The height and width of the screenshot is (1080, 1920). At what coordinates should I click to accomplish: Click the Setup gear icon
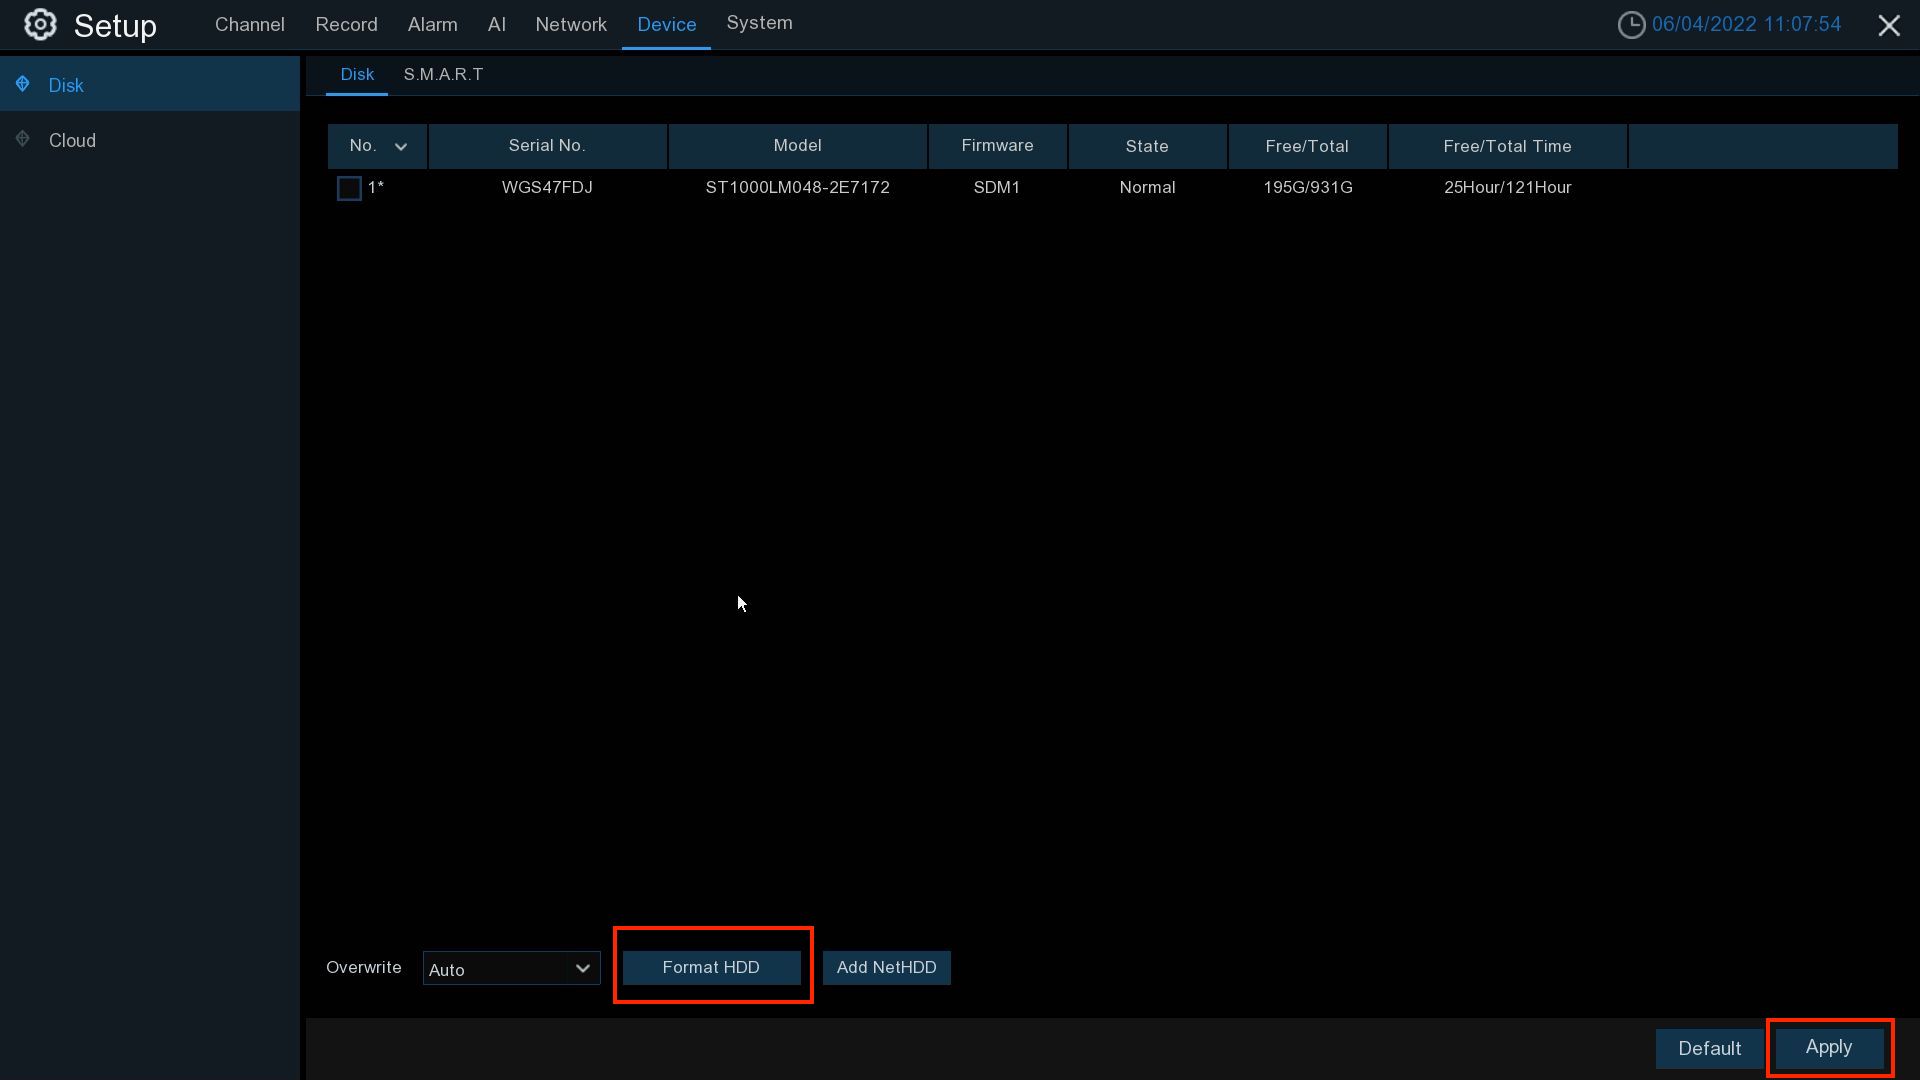coord(40,25)
